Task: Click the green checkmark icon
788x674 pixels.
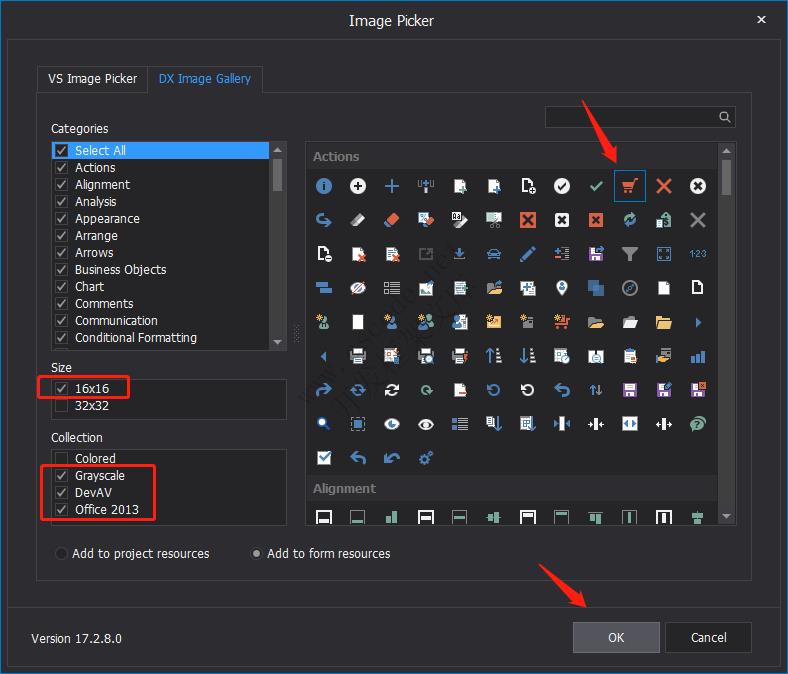Action: (595, 186)
